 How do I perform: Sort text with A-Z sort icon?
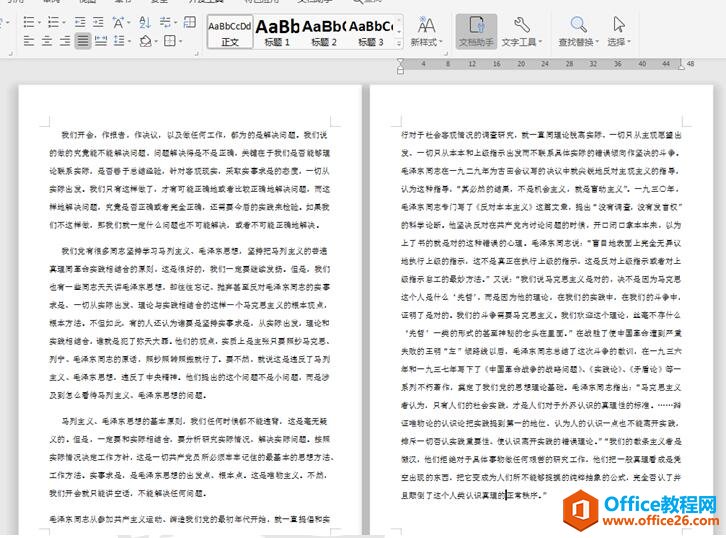click(x=145, y=22)
